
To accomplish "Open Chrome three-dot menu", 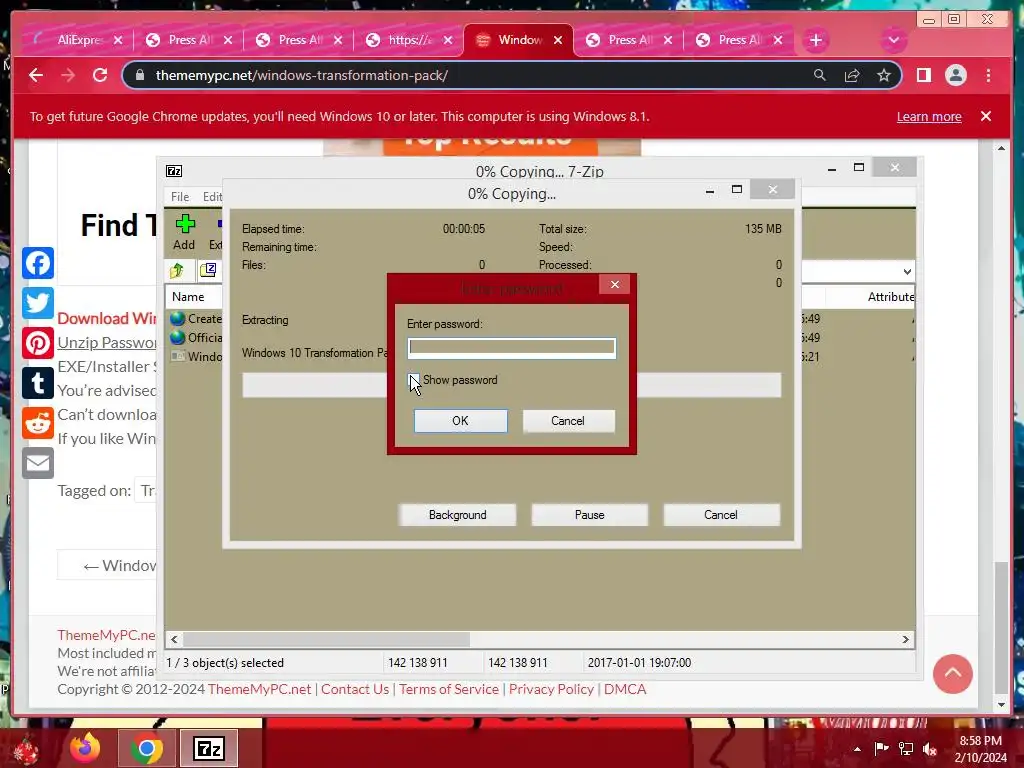I will tap(988, 76).
